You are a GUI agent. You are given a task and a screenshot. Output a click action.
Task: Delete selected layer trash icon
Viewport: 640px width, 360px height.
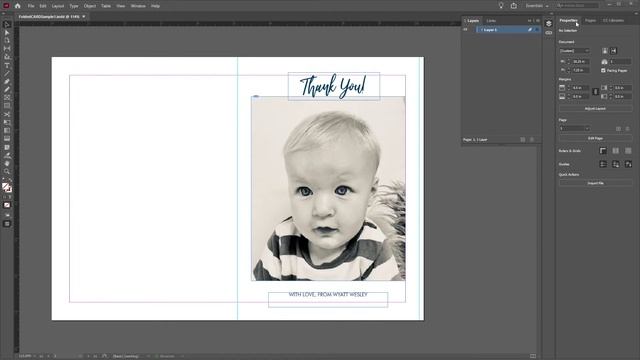pos(532,140)
